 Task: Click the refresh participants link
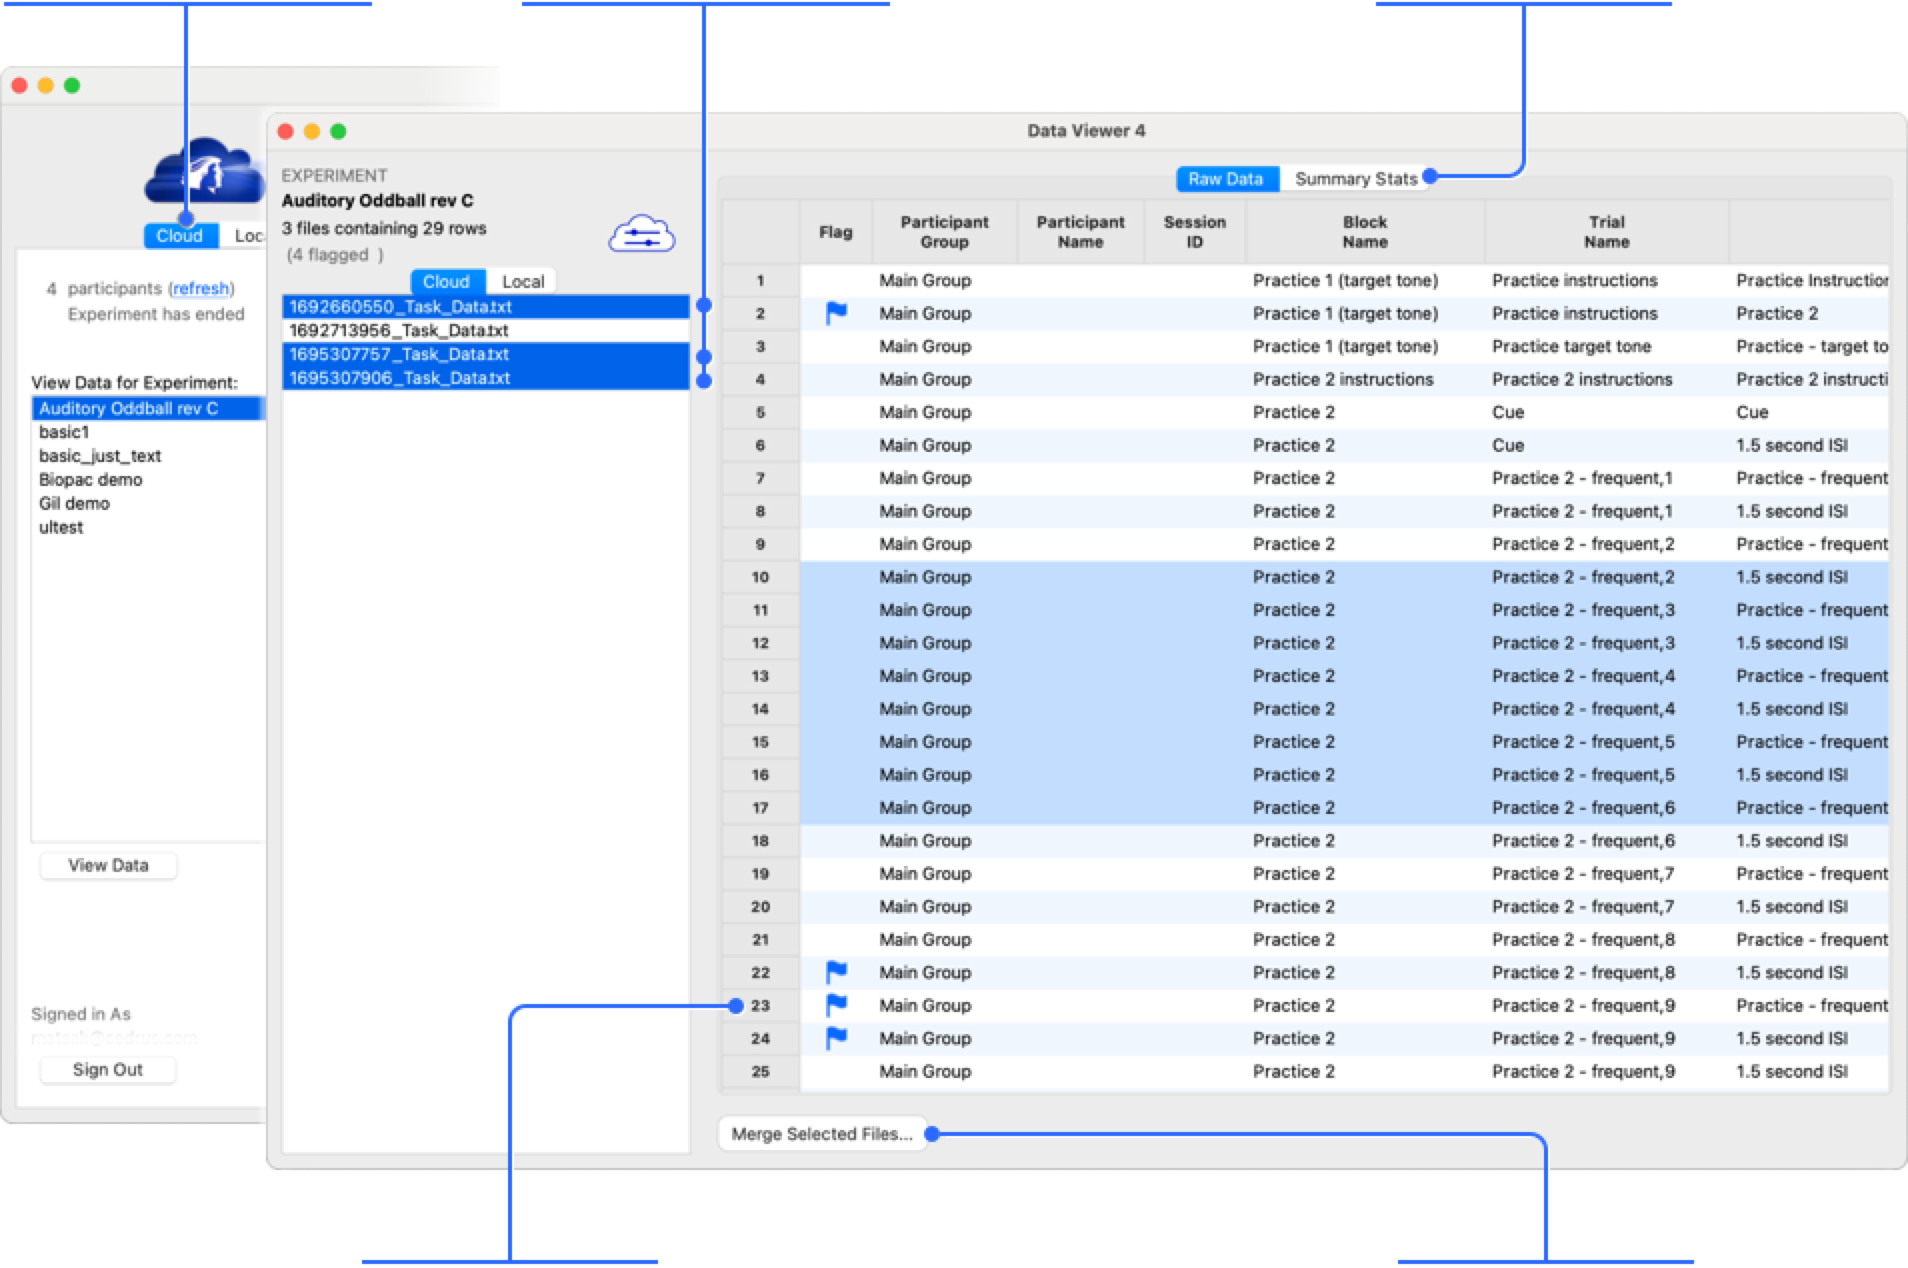(x=201, y=288)
